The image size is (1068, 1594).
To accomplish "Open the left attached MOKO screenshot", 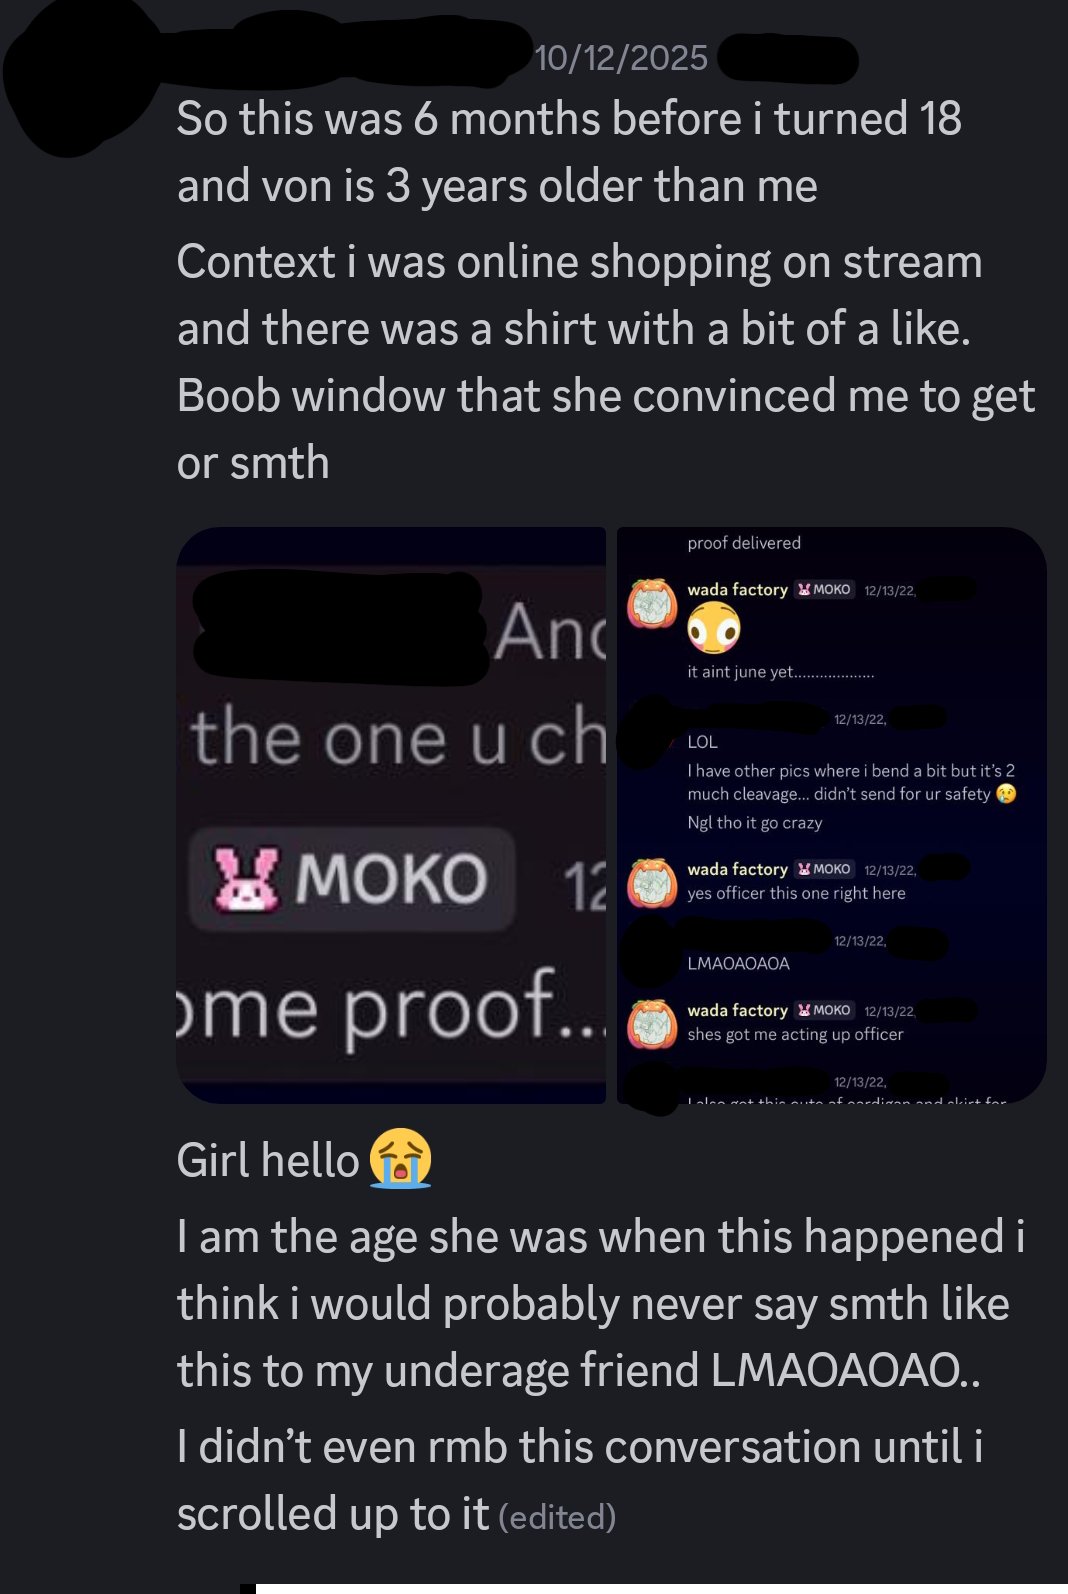I will click(x=391, y=815).
